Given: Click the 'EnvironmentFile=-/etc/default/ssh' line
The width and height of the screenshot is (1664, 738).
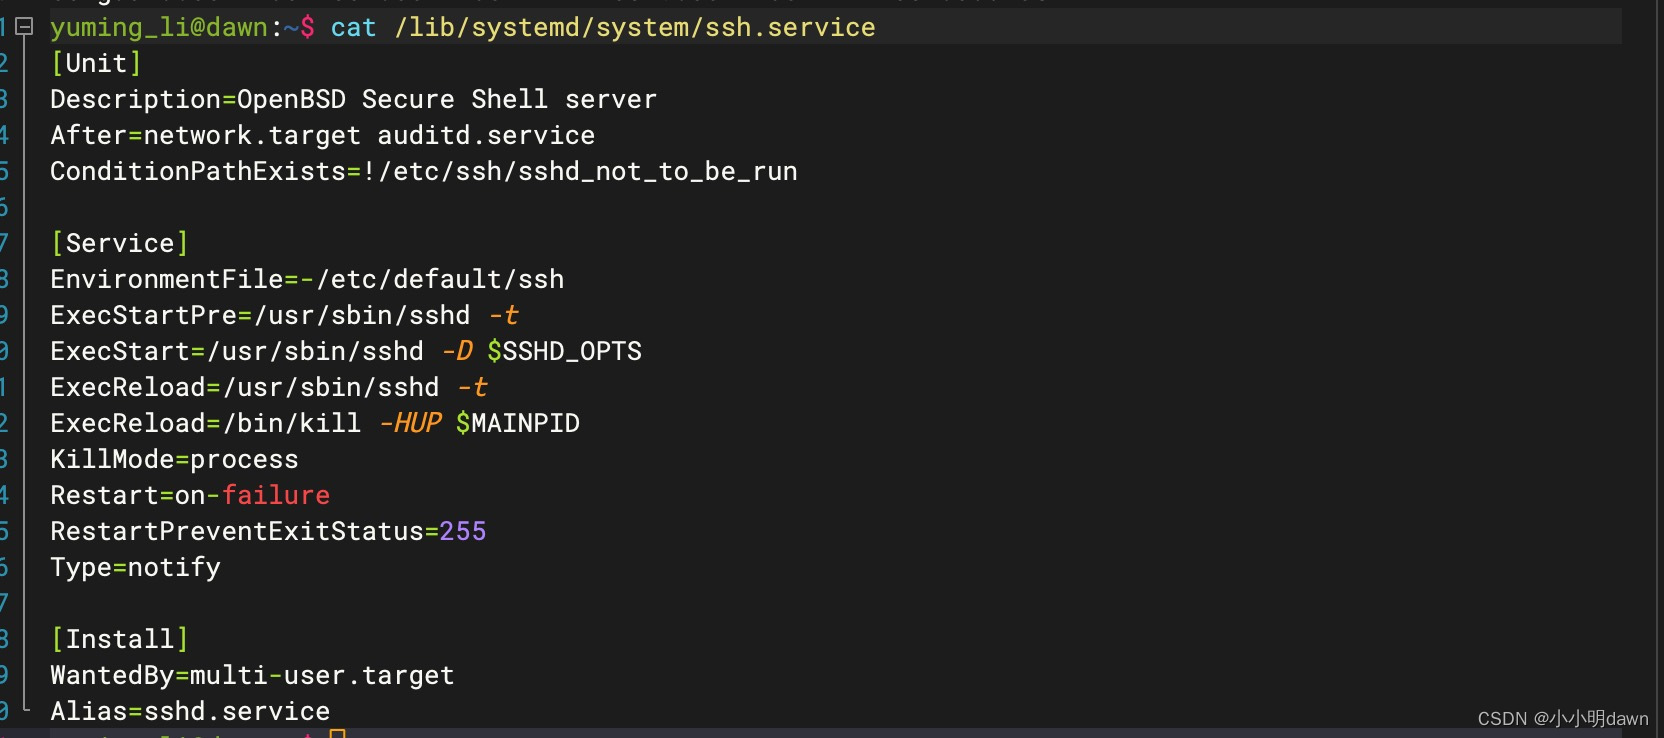Looking at the screenshot, I should point(307,279).
